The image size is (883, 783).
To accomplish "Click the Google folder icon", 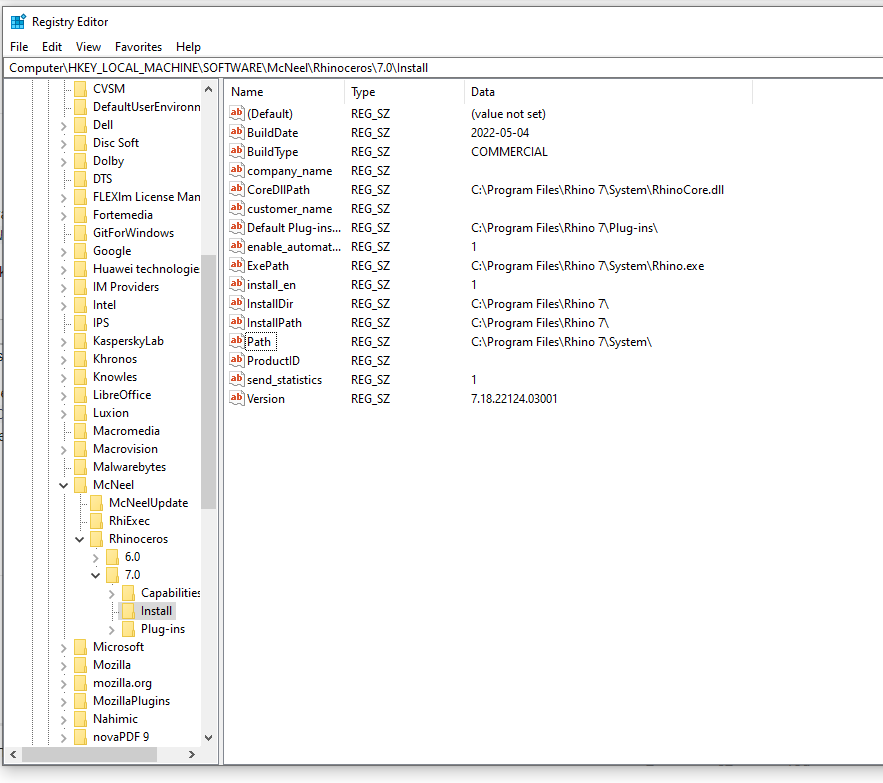I will 82,250.
